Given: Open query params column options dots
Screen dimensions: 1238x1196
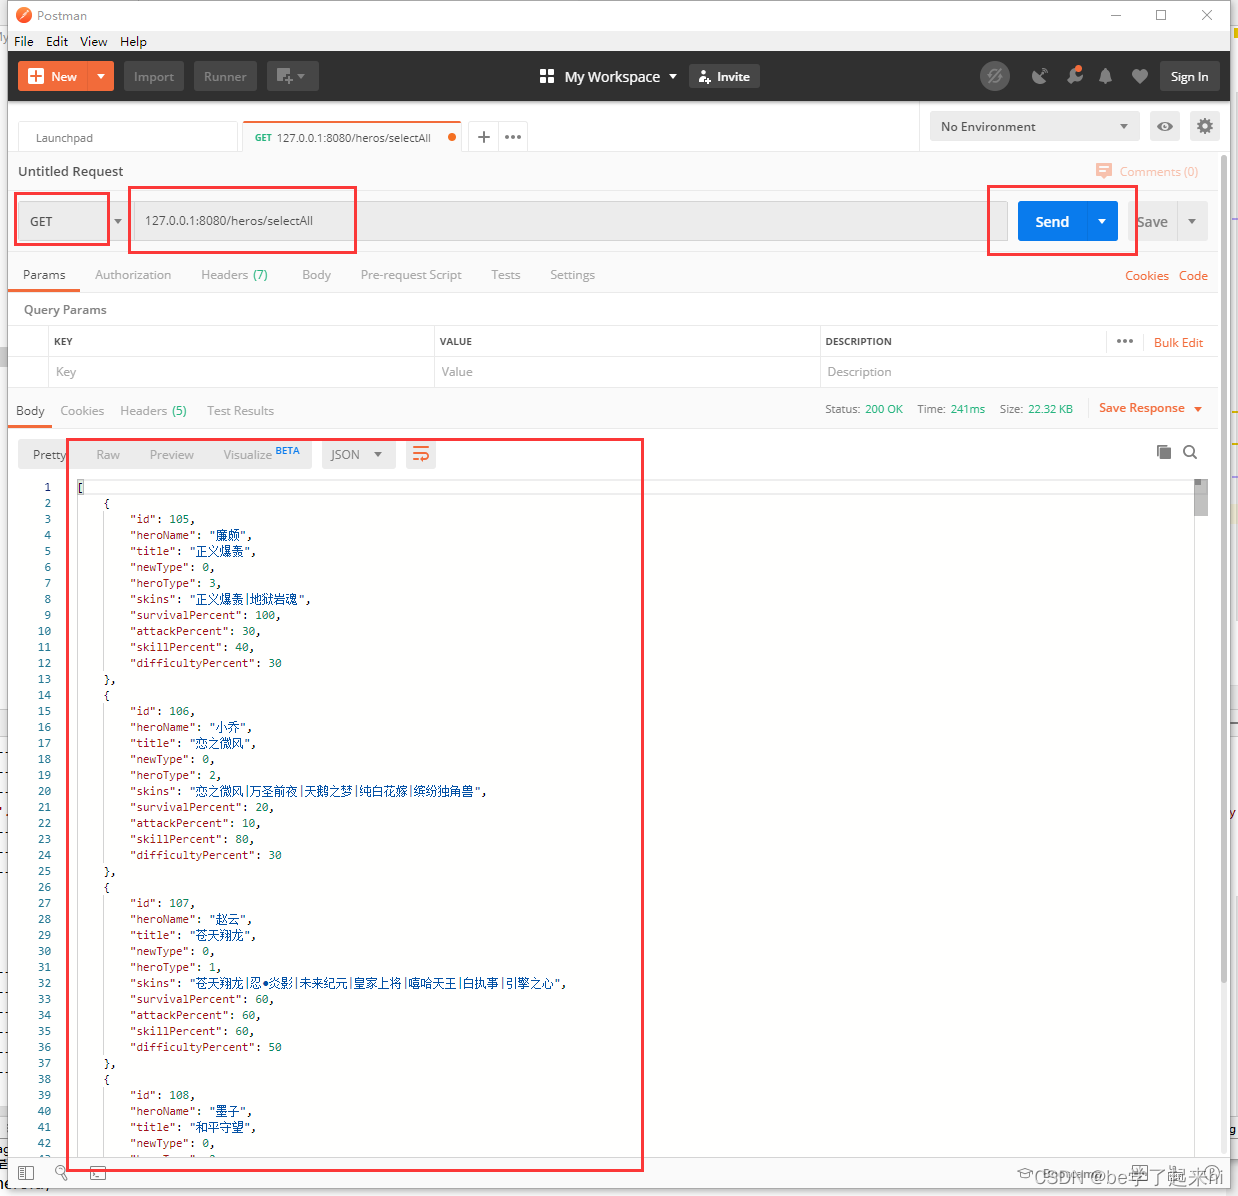Looking at the screenshot, I should 1125,341.
